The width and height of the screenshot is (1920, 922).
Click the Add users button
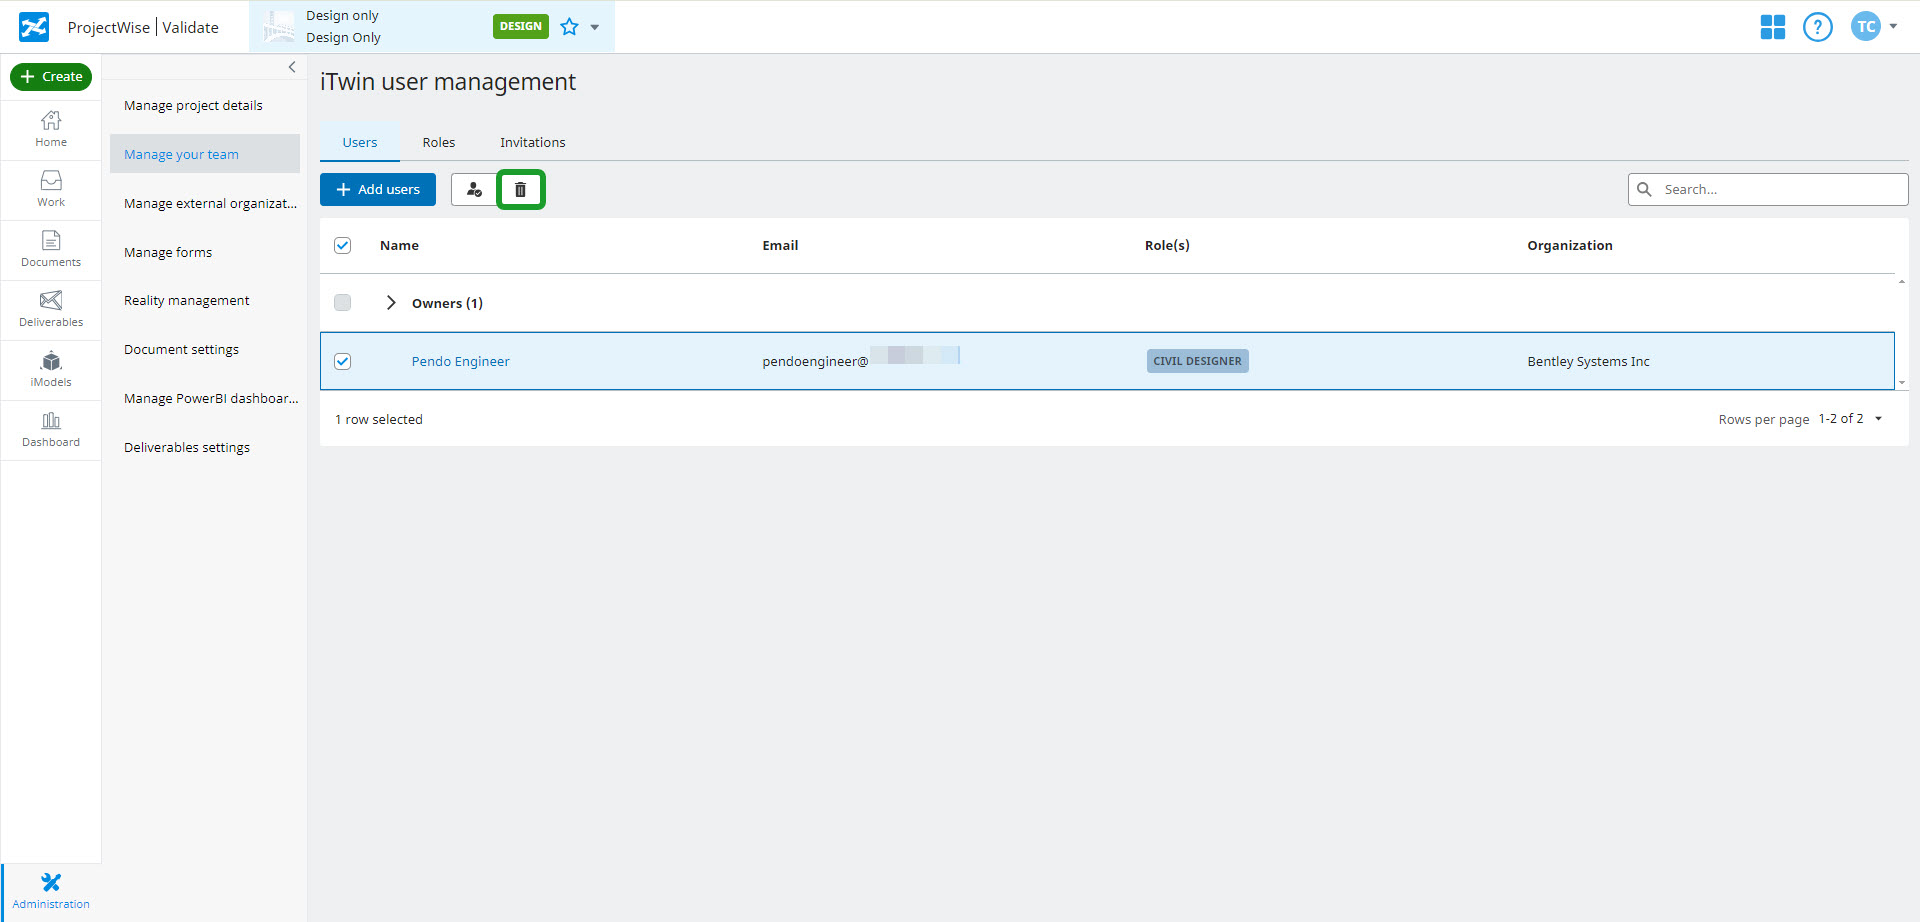click(378, 189)
